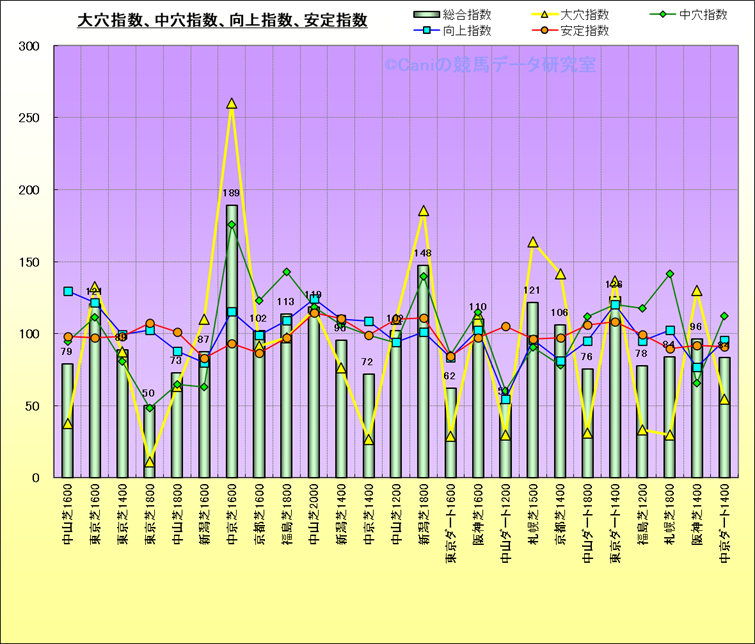Click the 中山芝1600 x-axis label
This screenshot has height=644, width=755.
(x=68, y=525)
